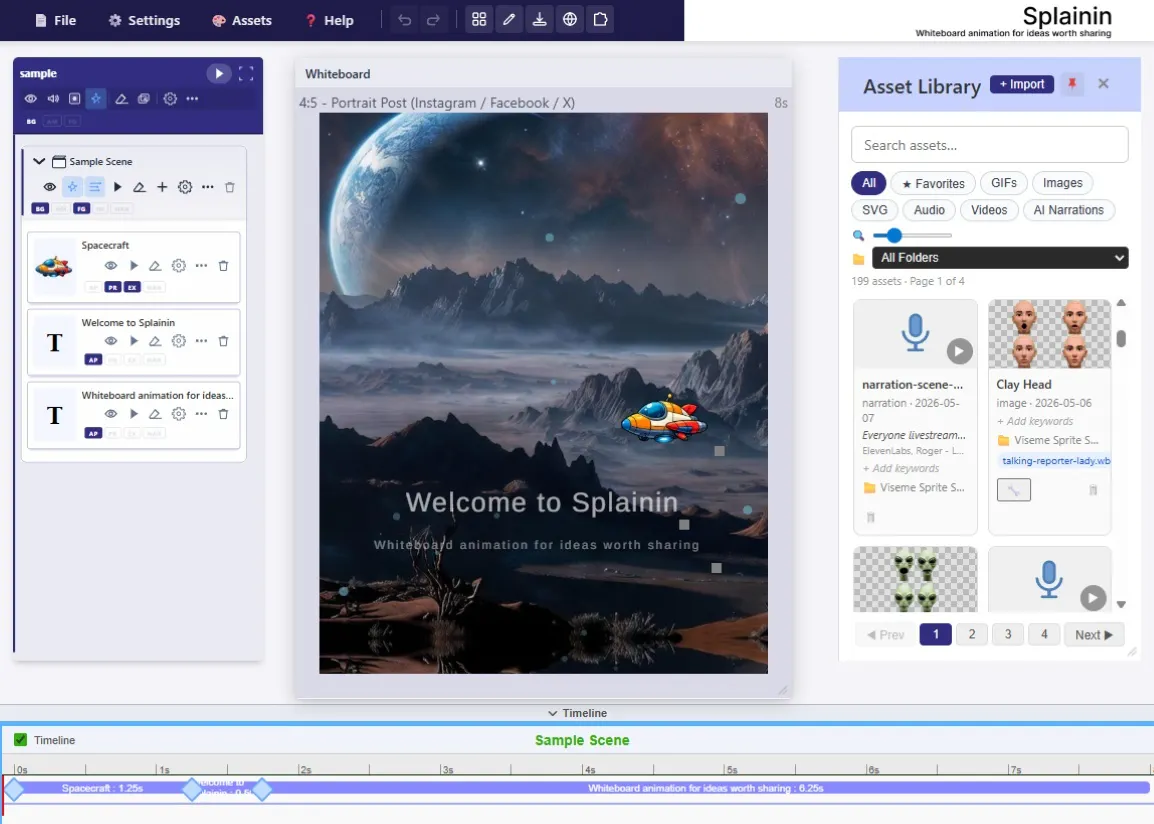Click the redo arrow in top toolbar
This screenshot has height=824, width=1154.
coord(433,20)
